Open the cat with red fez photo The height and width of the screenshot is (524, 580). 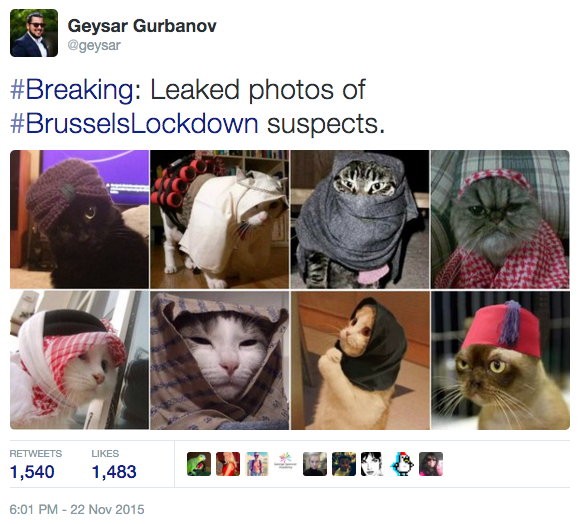point(500,361)
